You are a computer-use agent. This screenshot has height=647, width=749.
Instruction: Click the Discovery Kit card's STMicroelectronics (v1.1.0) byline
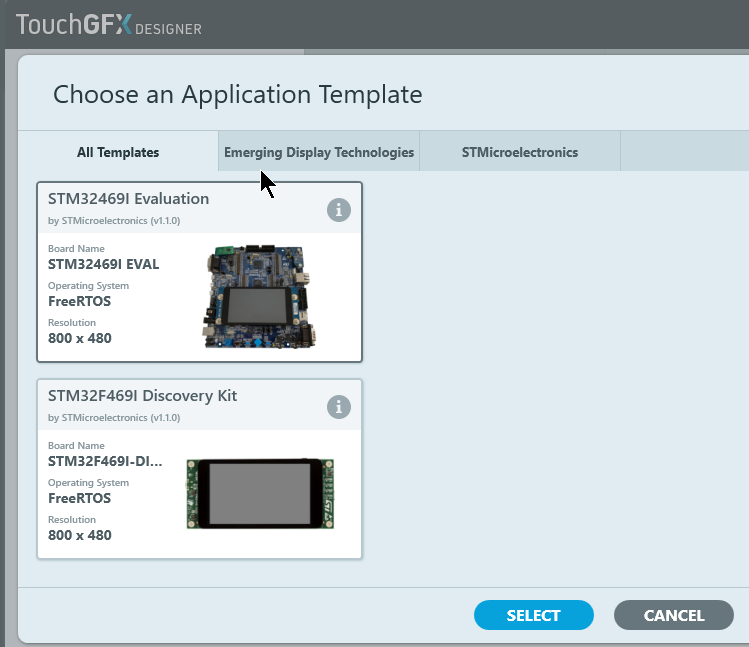click(114, 418)
